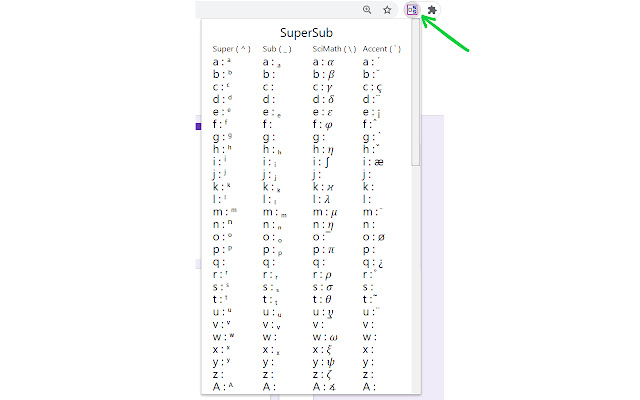The height and width of the screenshot is (400, 640).
Task: Pick superscript m in the Super column
Action: click(233, 210)
